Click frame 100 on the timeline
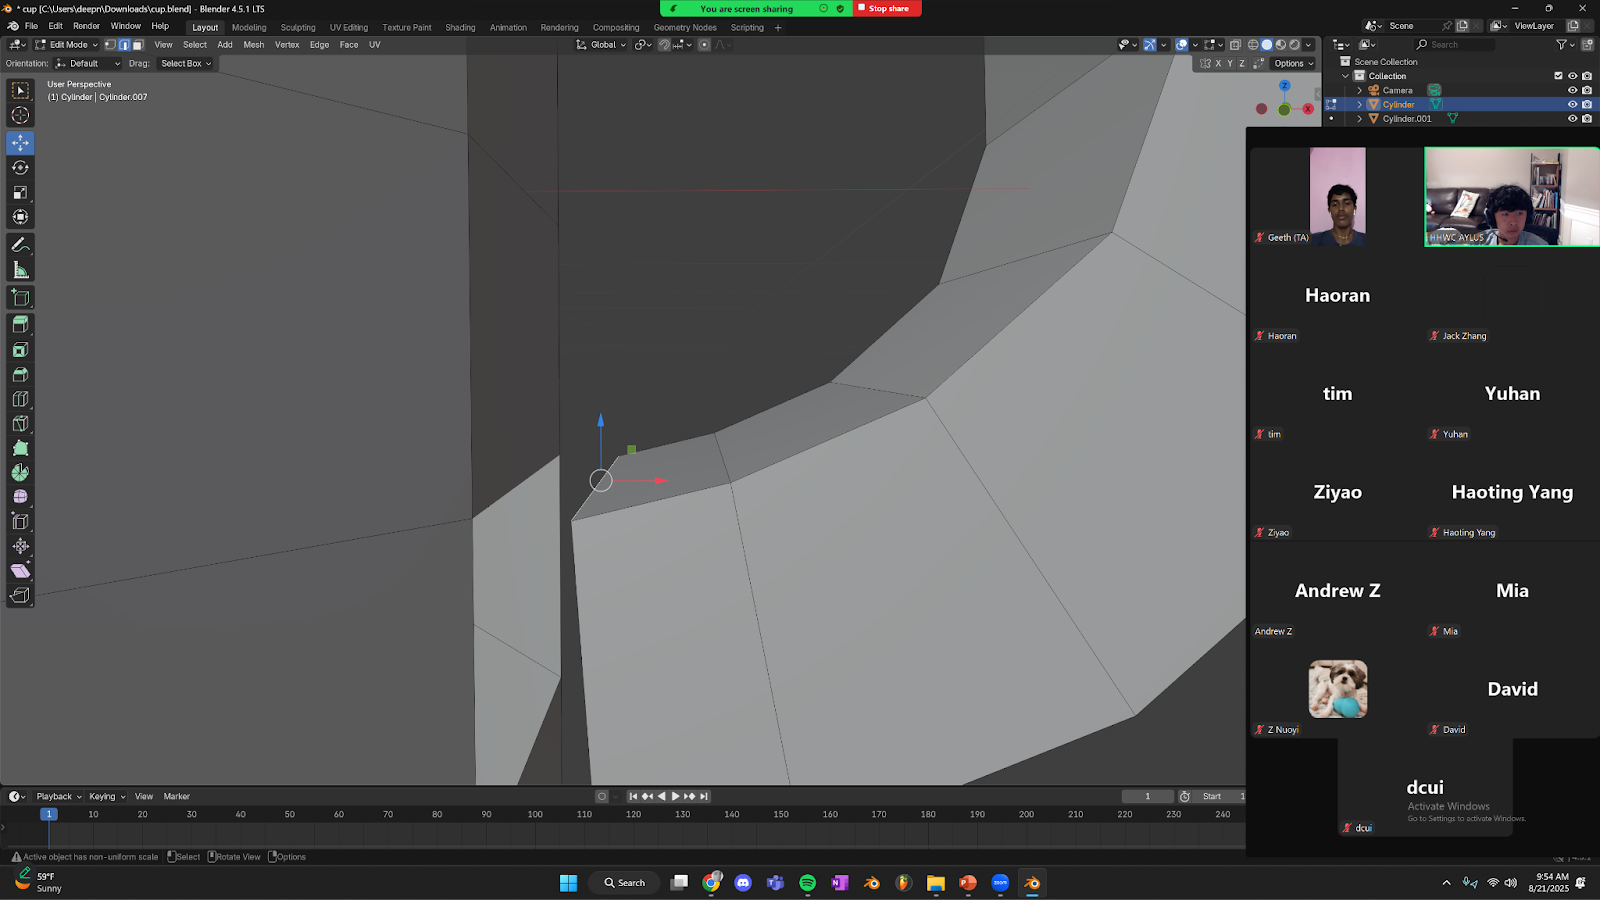Viewport: 1600px width, 900px height. [535, 814]
